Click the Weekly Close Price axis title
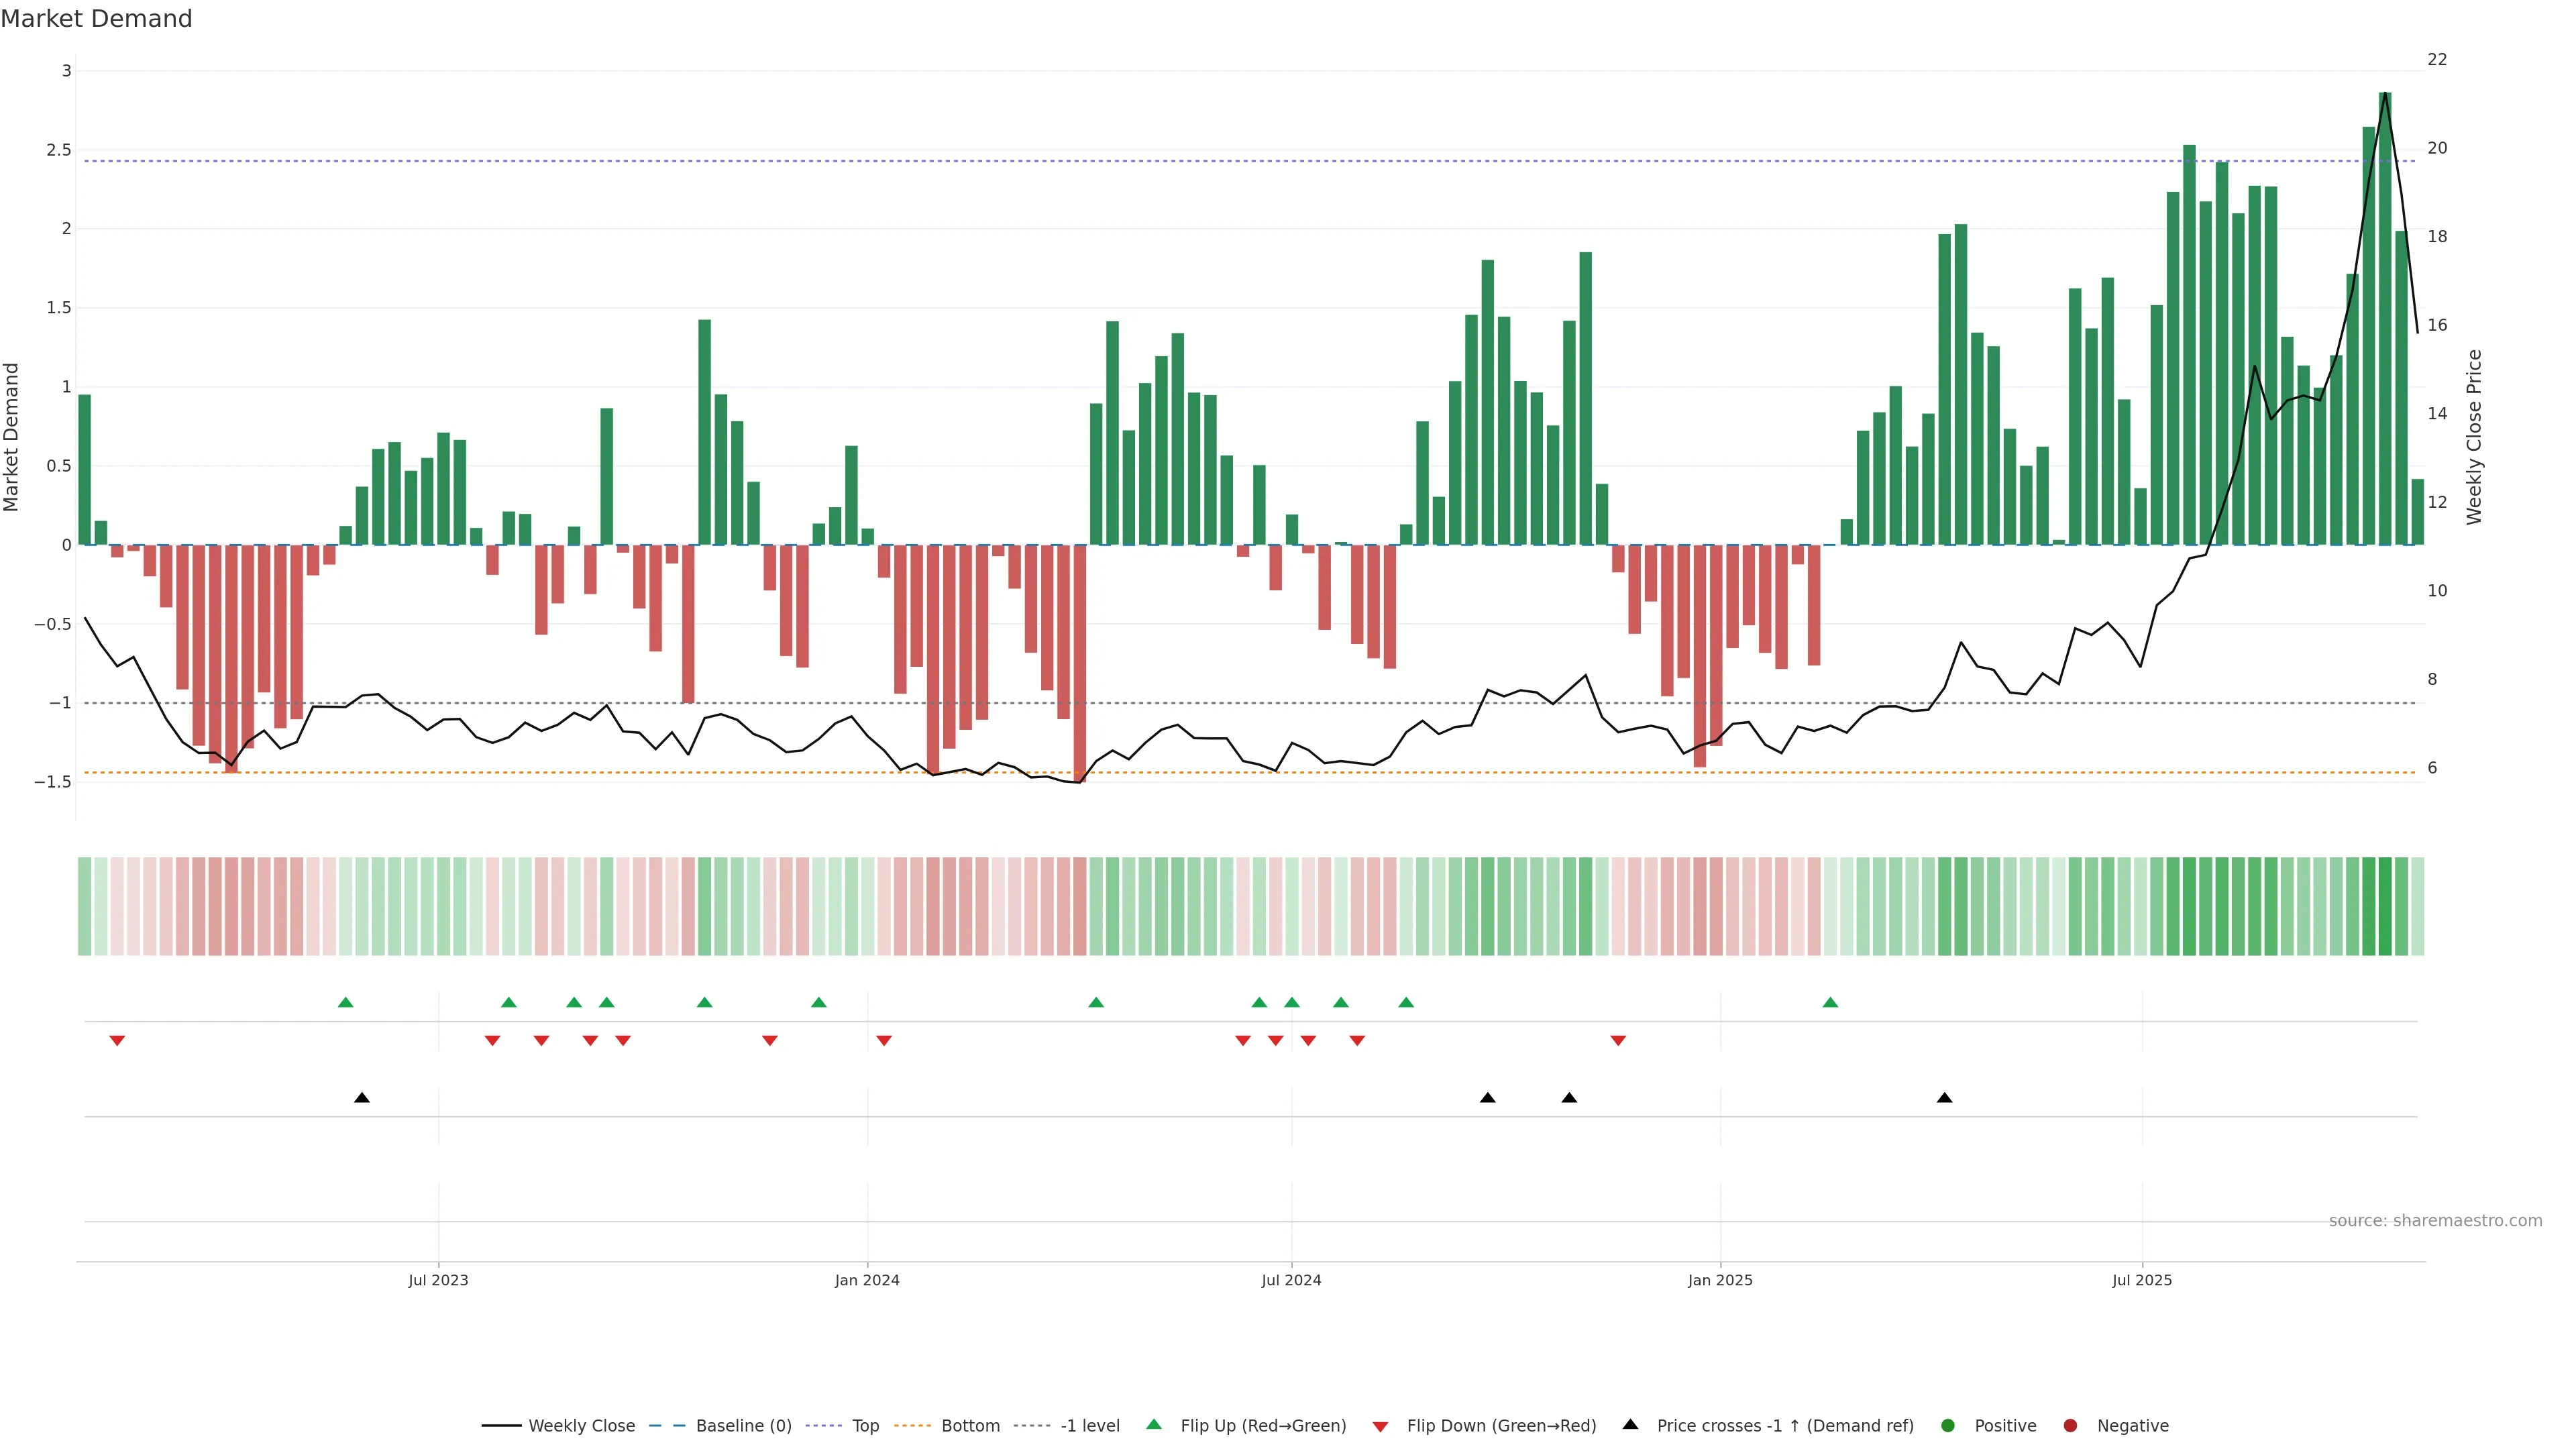Viewport: 2576px width, 1449px height. 2474,437
